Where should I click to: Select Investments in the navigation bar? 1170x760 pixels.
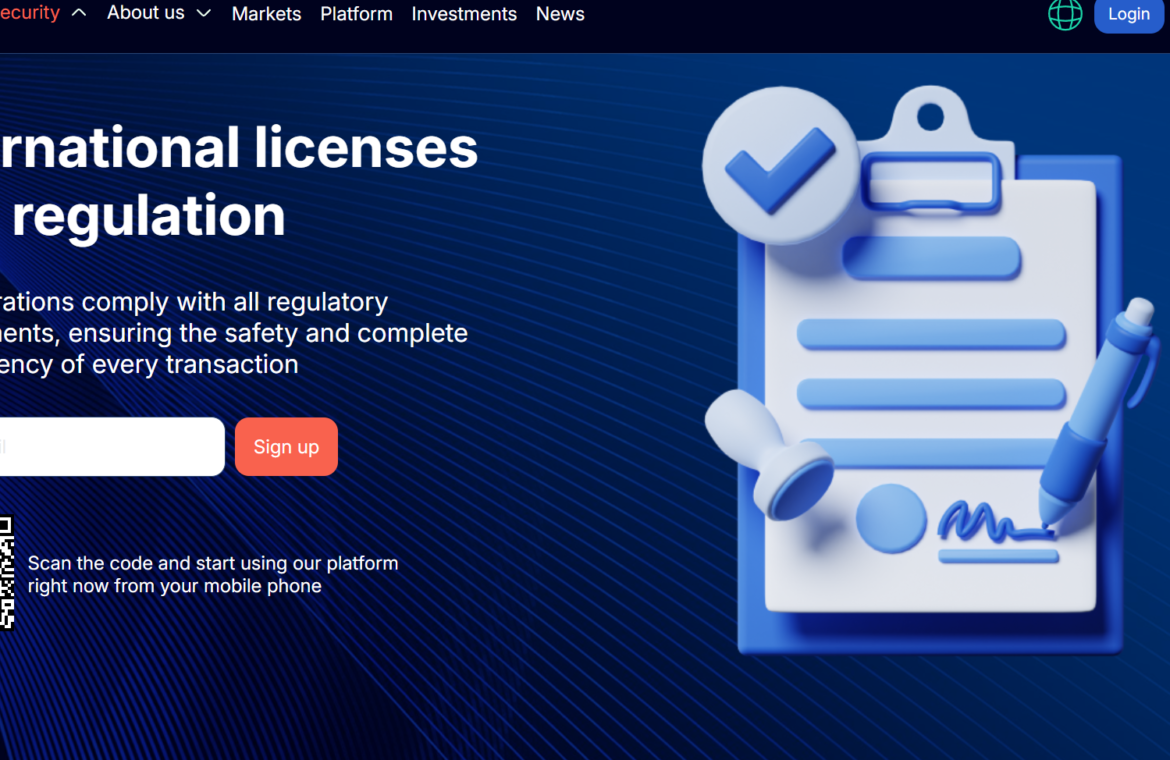tap(464, 14)
